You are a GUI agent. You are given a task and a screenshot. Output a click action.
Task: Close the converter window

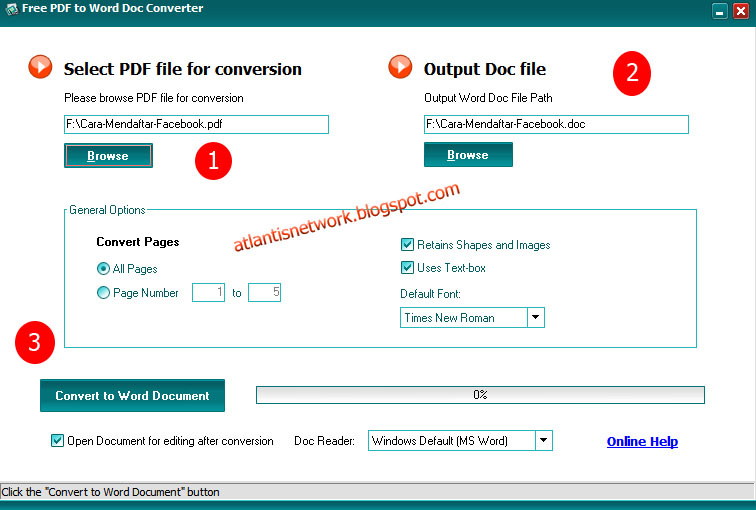pyautogui.click(x=741, y=11)
